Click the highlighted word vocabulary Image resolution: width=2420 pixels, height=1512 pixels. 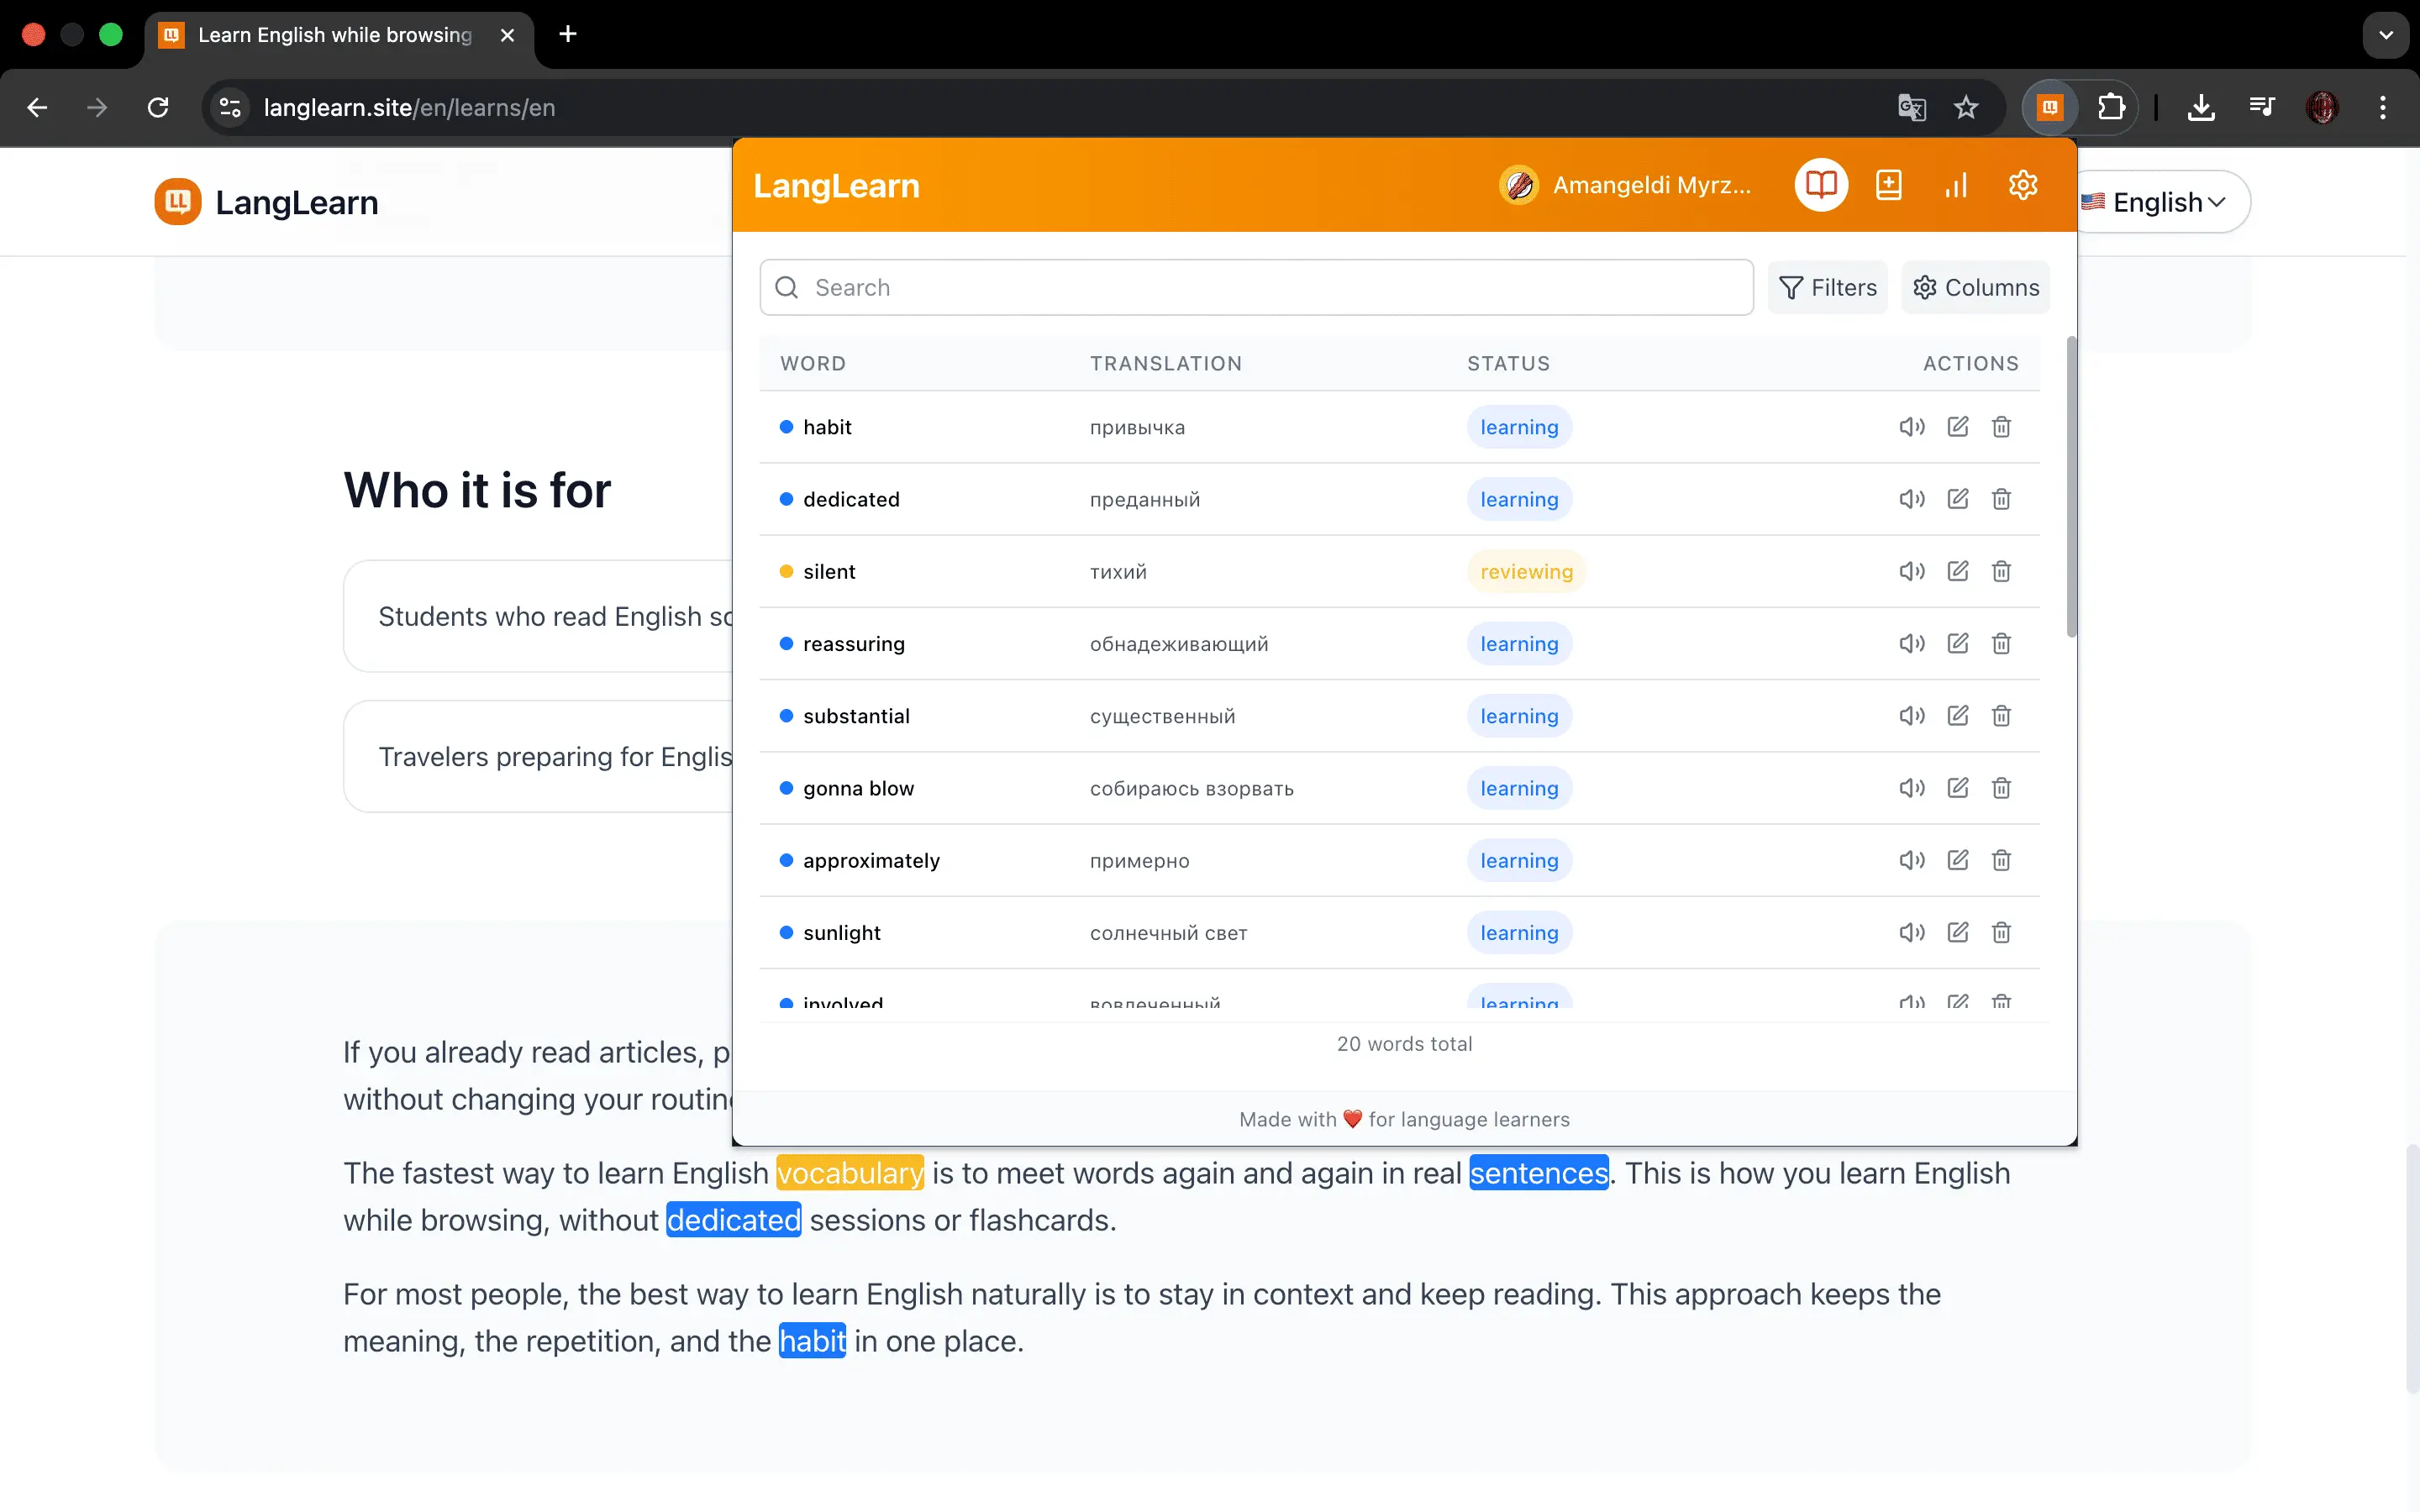pos(850,1173)
